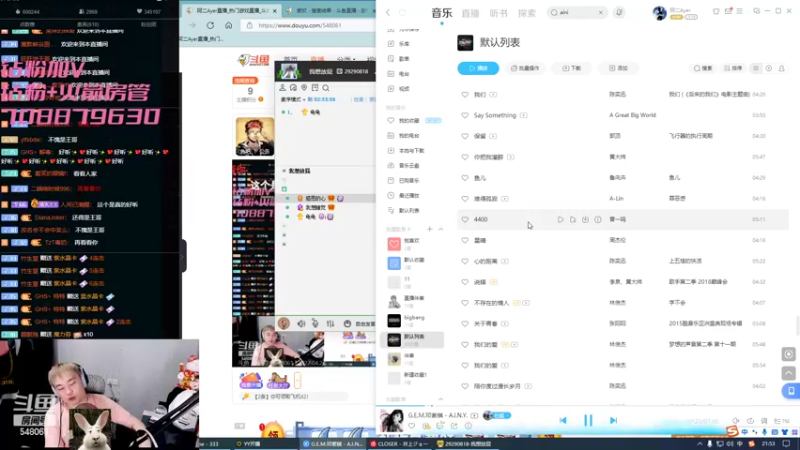Collapse the collected playlists section at sidebar bottom
This screenshot has width=800, height=450.
click(x=441, y=399)
